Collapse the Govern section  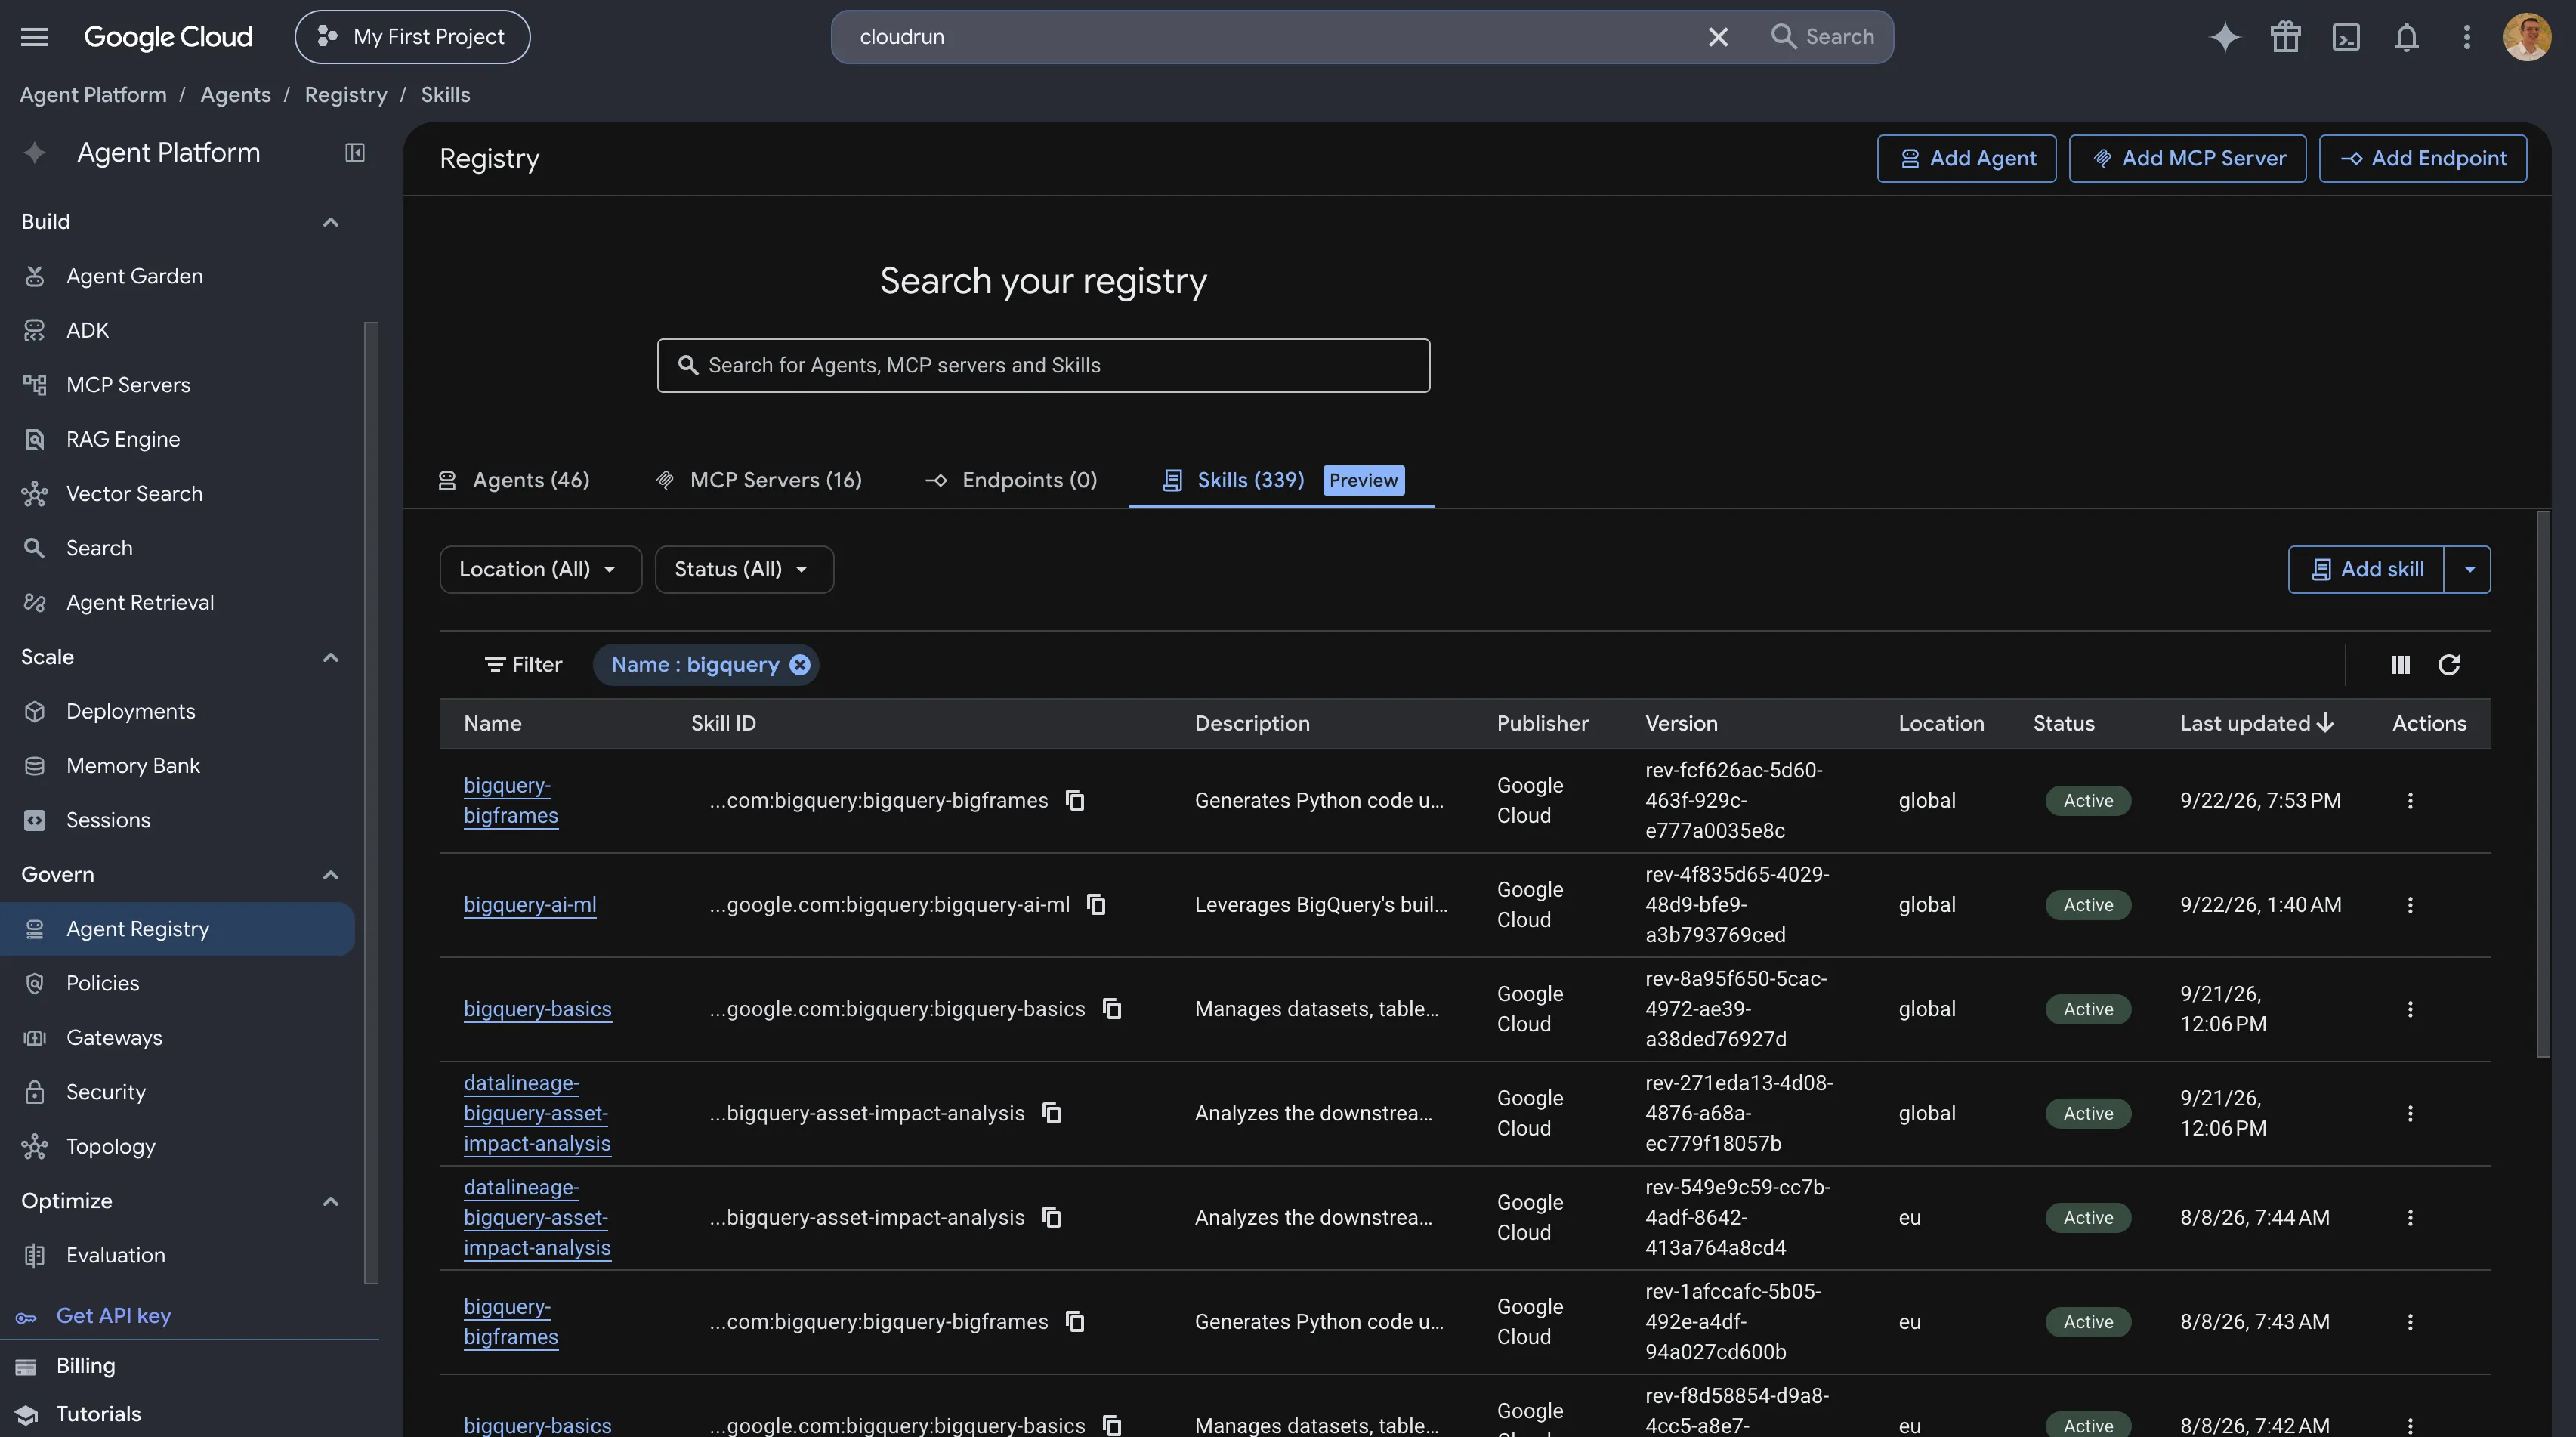(x=331, y=875)
